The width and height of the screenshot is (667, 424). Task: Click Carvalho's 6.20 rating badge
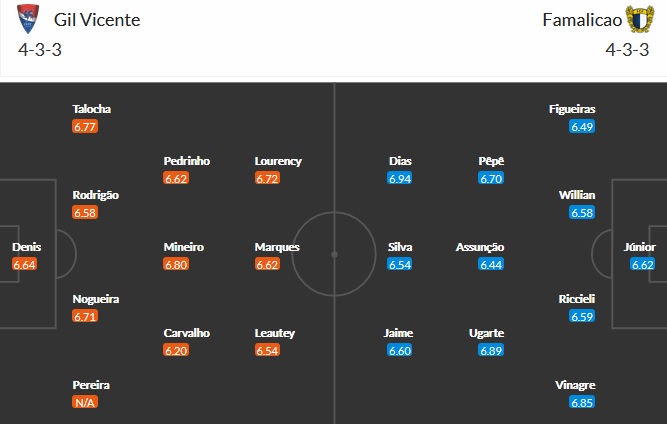(x=176, y=350)
